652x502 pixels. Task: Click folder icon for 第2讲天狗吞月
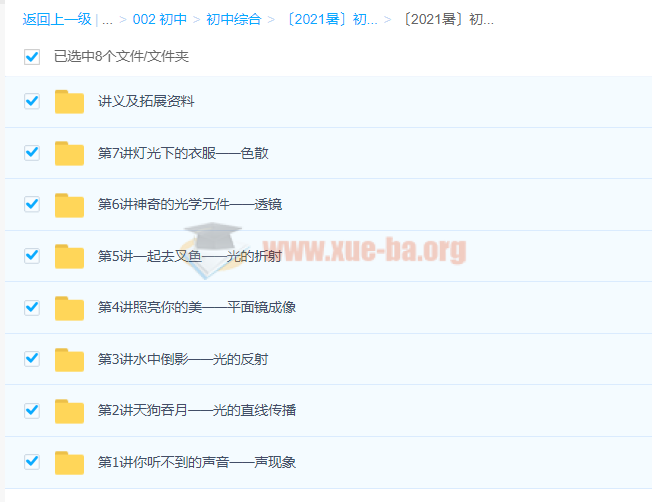pyautogui.click(x=69, y=411)
